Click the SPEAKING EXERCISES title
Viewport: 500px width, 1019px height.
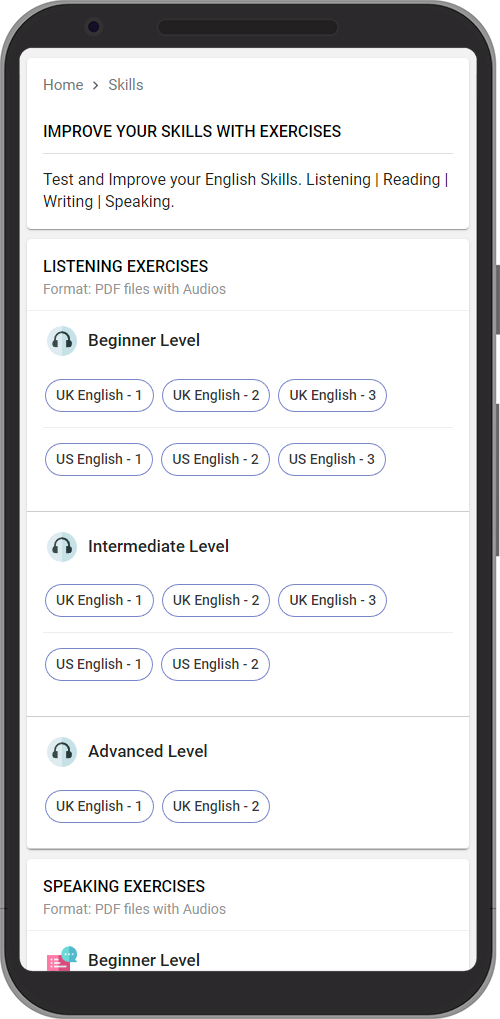point(124,886)
